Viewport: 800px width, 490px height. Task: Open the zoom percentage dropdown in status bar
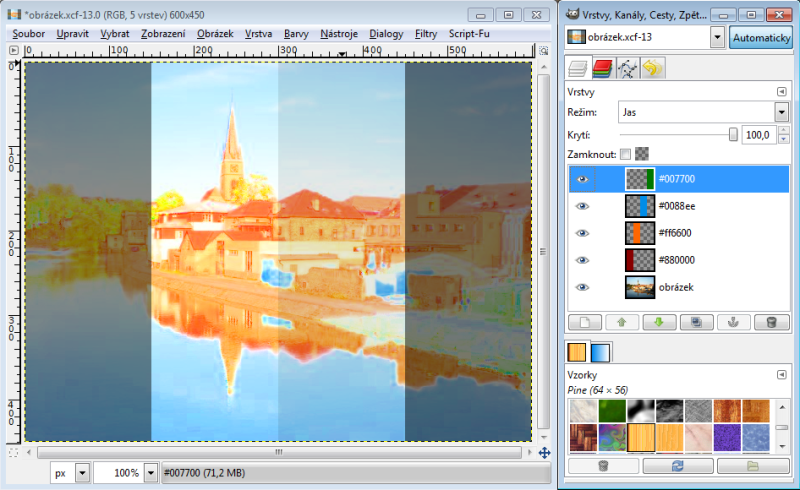click(151, 472)
